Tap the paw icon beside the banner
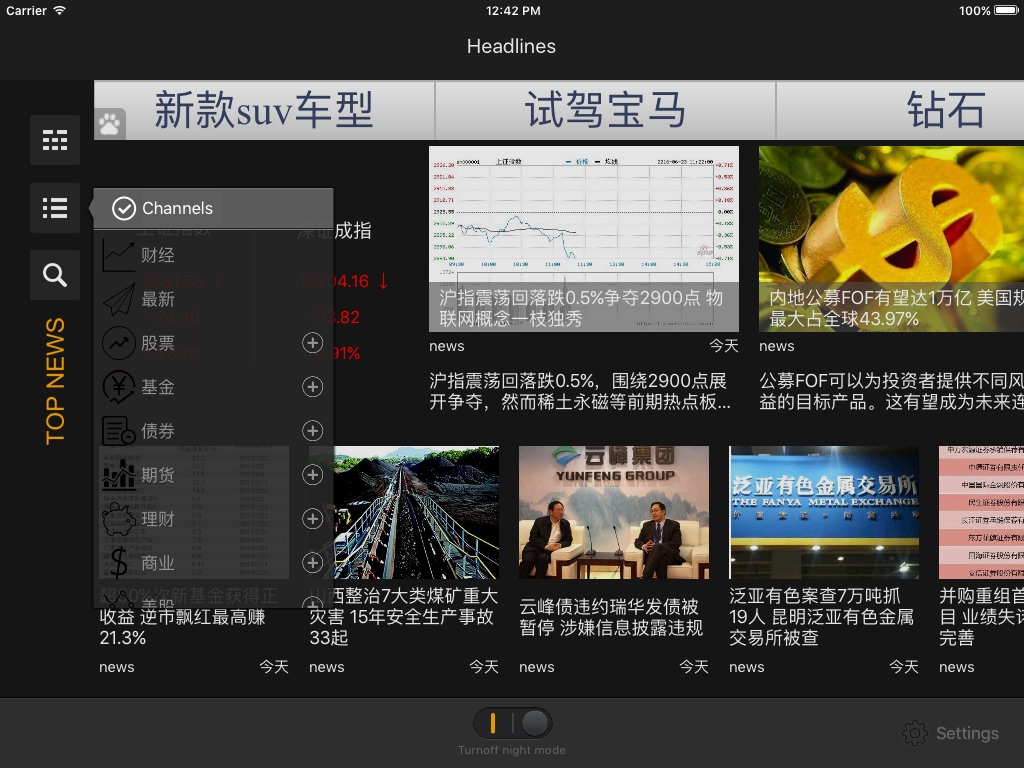 109,124
